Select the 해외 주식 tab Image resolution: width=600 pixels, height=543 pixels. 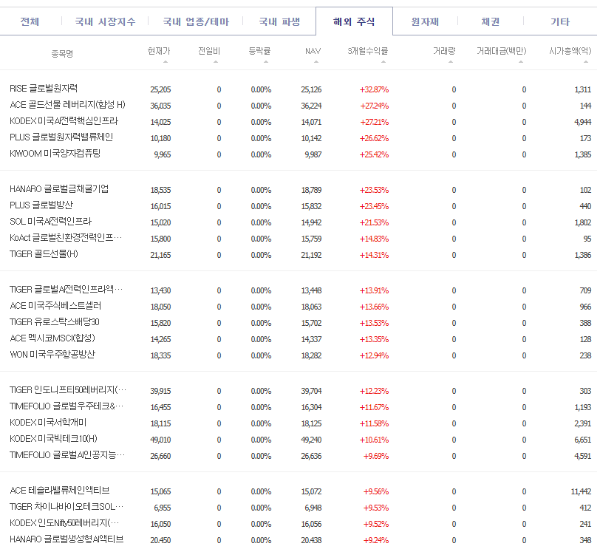point(354,22)
